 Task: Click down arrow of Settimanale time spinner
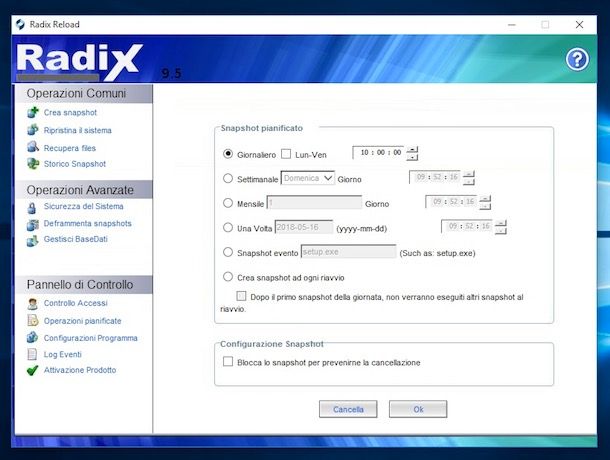point(469,182)
